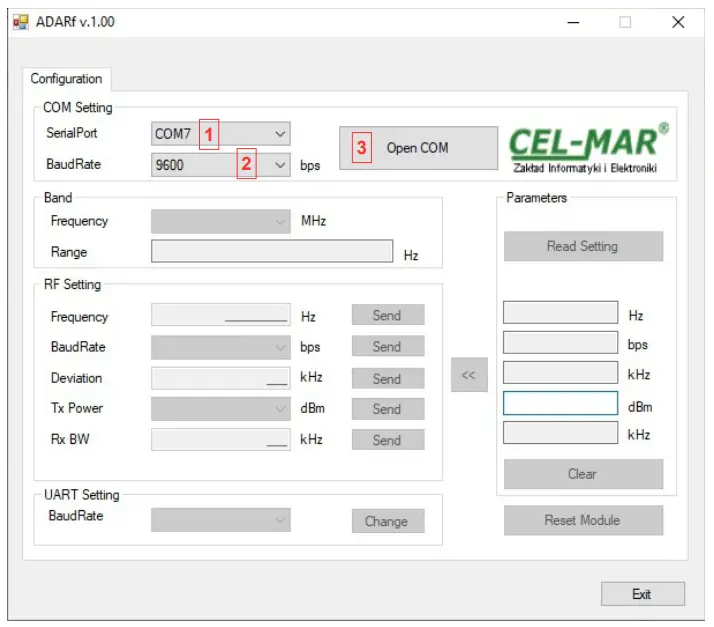Switch to the Configuration tab

pos(66,79)
